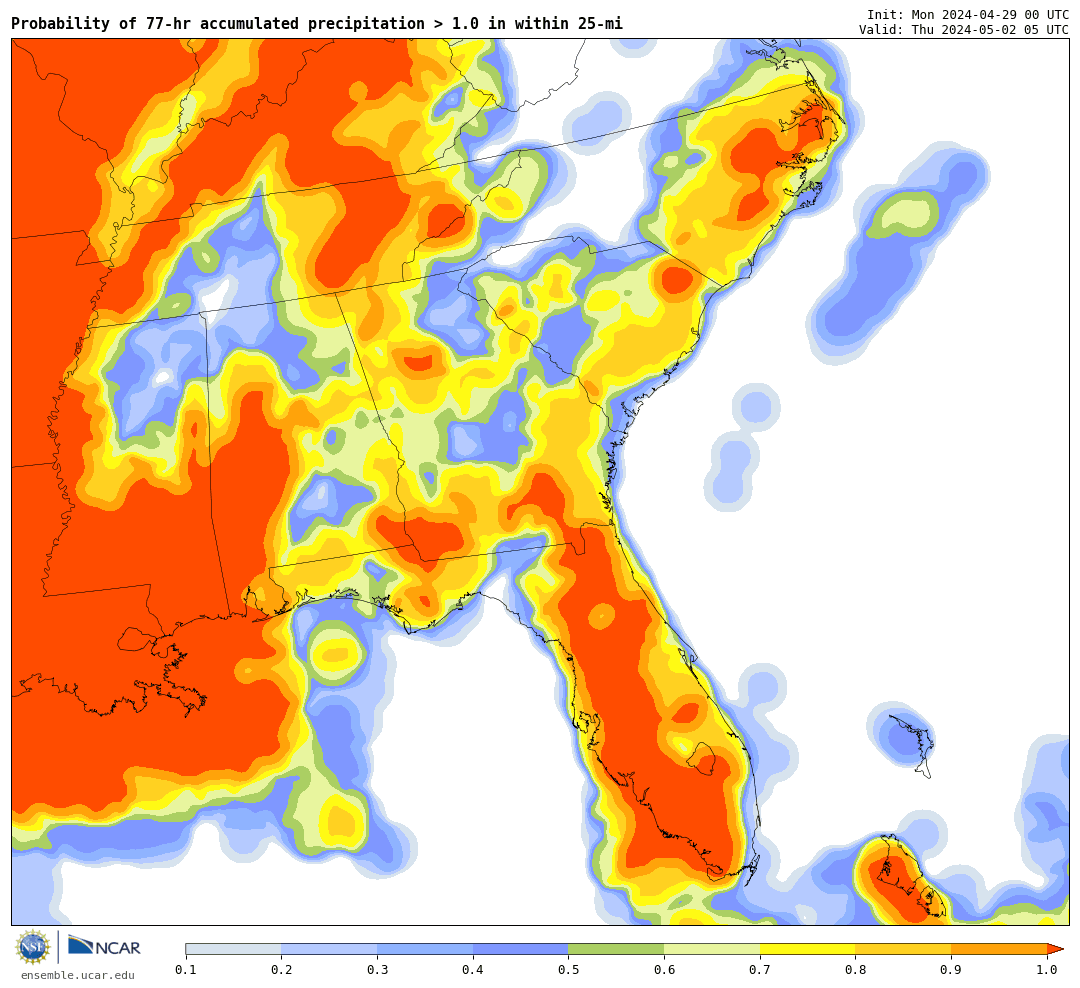Click the 0.6 colorbar tick label

(665, 970)
